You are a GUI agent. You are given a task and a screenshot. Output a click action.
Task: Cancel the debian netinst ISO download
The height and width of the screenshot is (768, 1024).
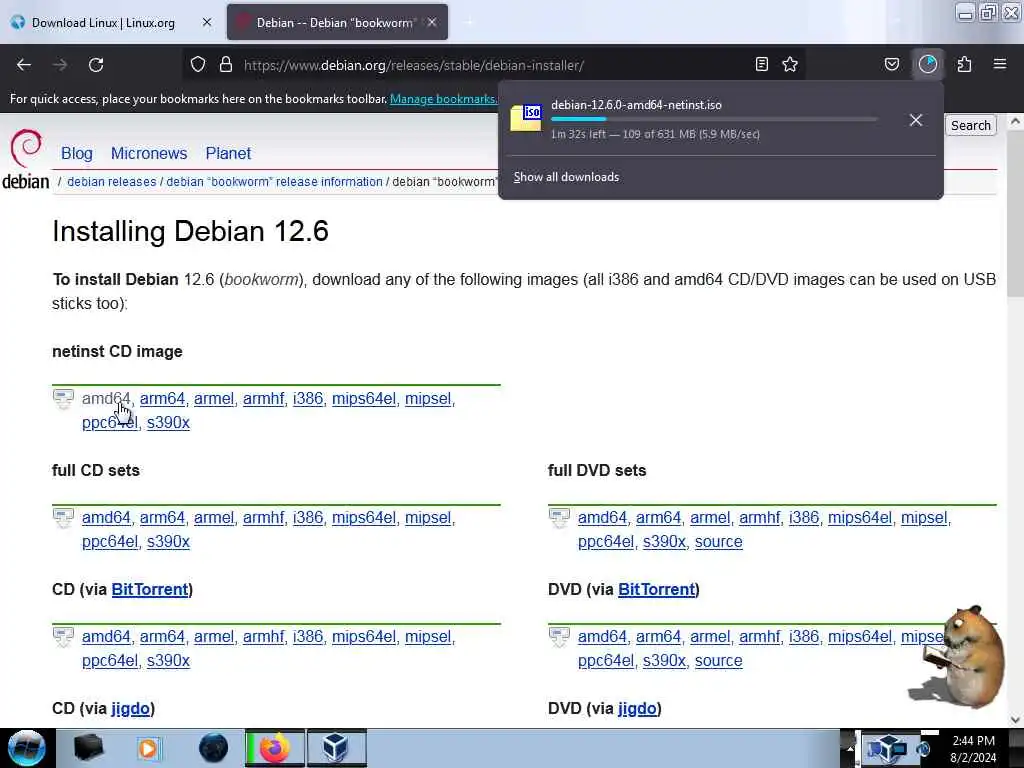click(x=916, y=120)
